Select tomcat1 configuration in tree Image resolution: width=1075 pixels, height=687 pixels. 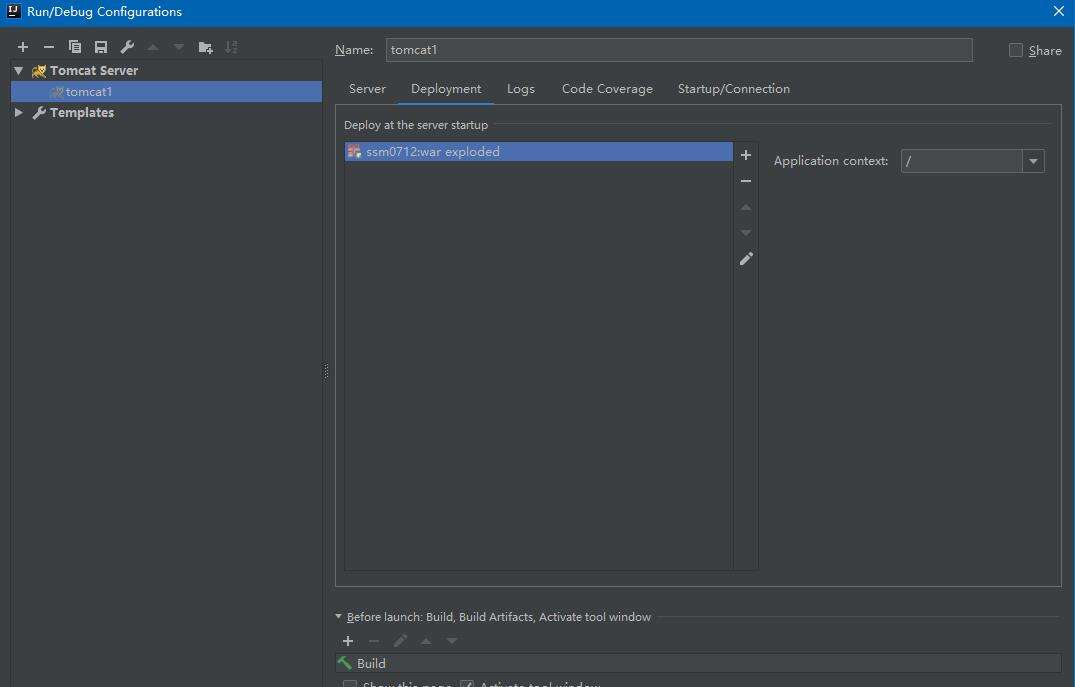(167, 91)
